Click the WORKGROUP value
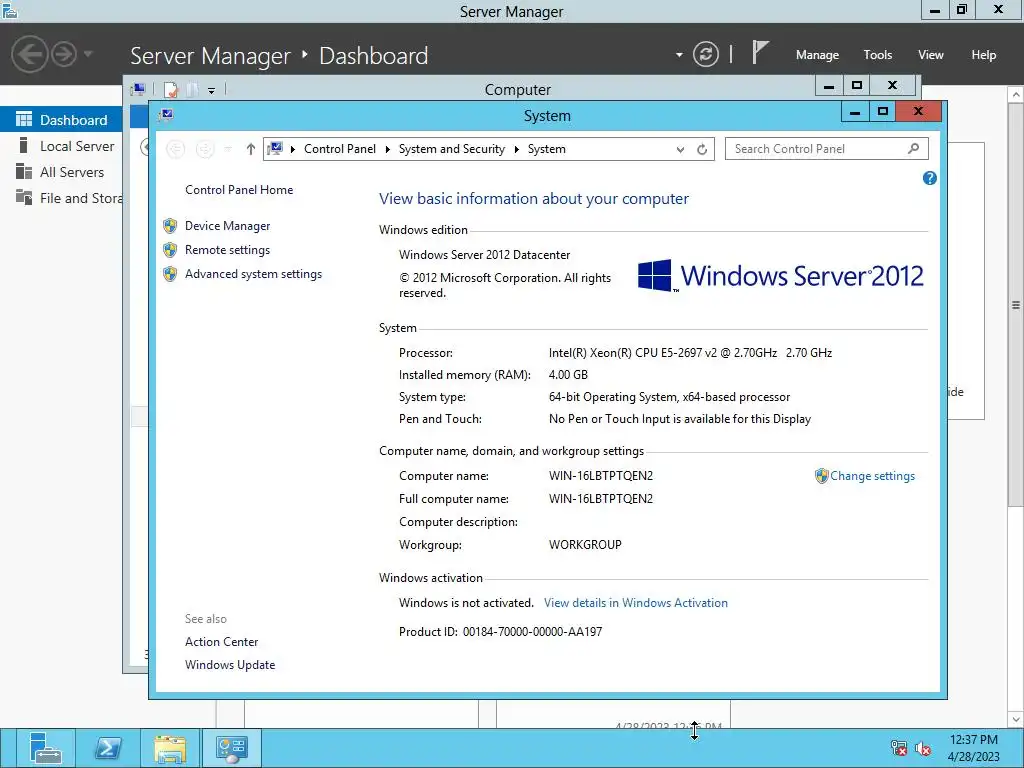Image resolution: width=1024 pixels, height=768 pixels. click(x=585, y=545)
